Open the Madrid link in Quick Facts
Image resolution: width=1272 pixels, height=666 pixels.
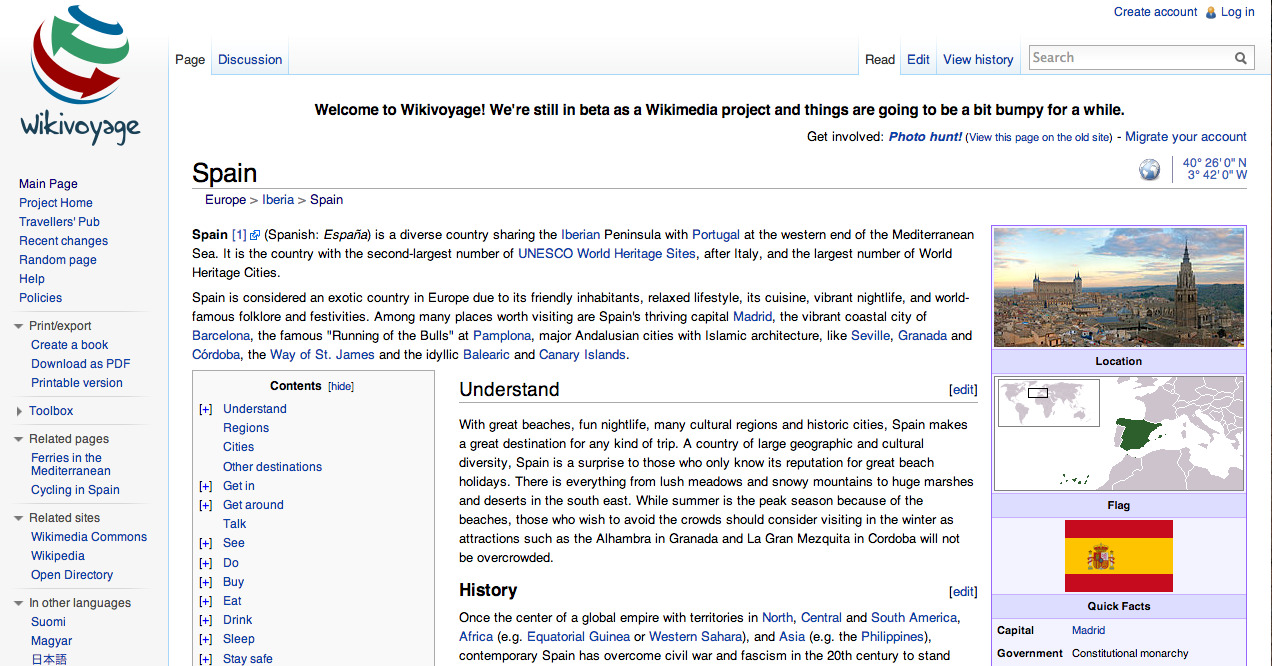[x=1087, y=630]
